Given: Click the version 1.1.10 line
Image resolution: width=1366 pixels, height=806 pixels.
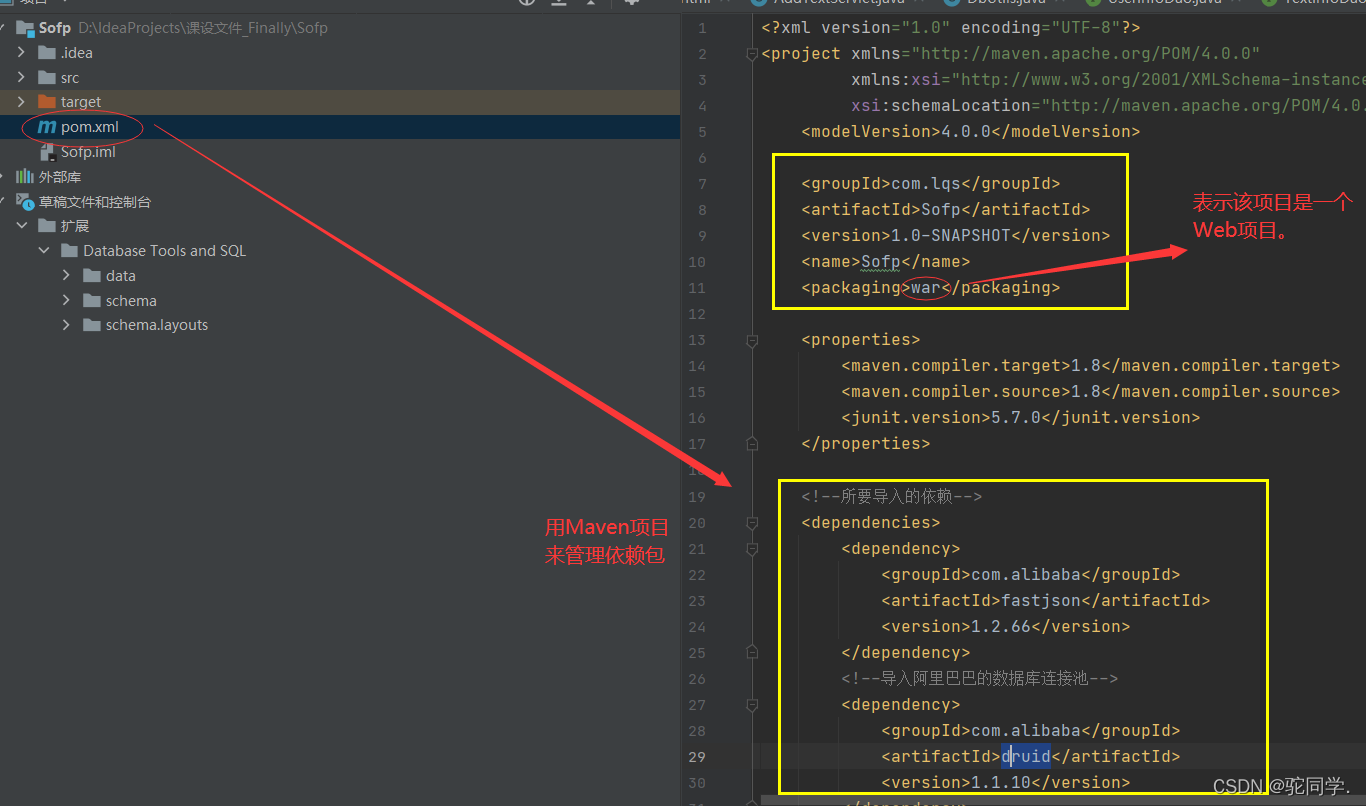Looking at the screenshot, I should pos(1005,782).
